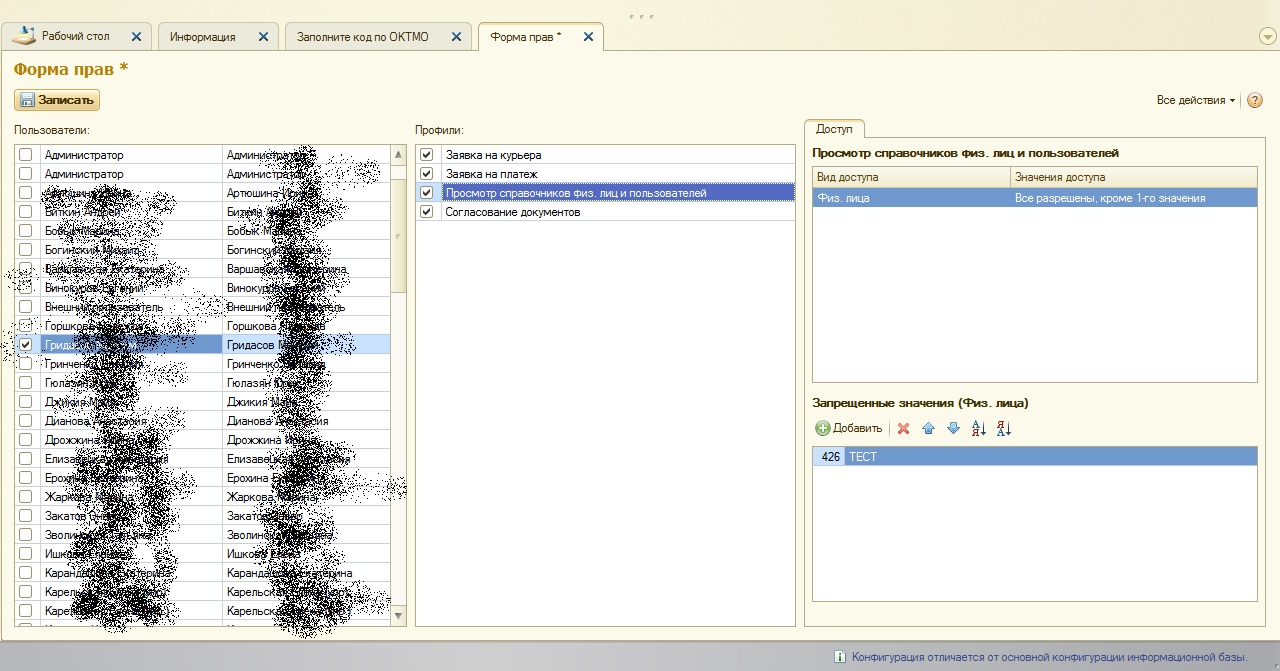Open the Все действия dropdown menu
Screen dimensions: 1280x671
tap(1195, 100)
